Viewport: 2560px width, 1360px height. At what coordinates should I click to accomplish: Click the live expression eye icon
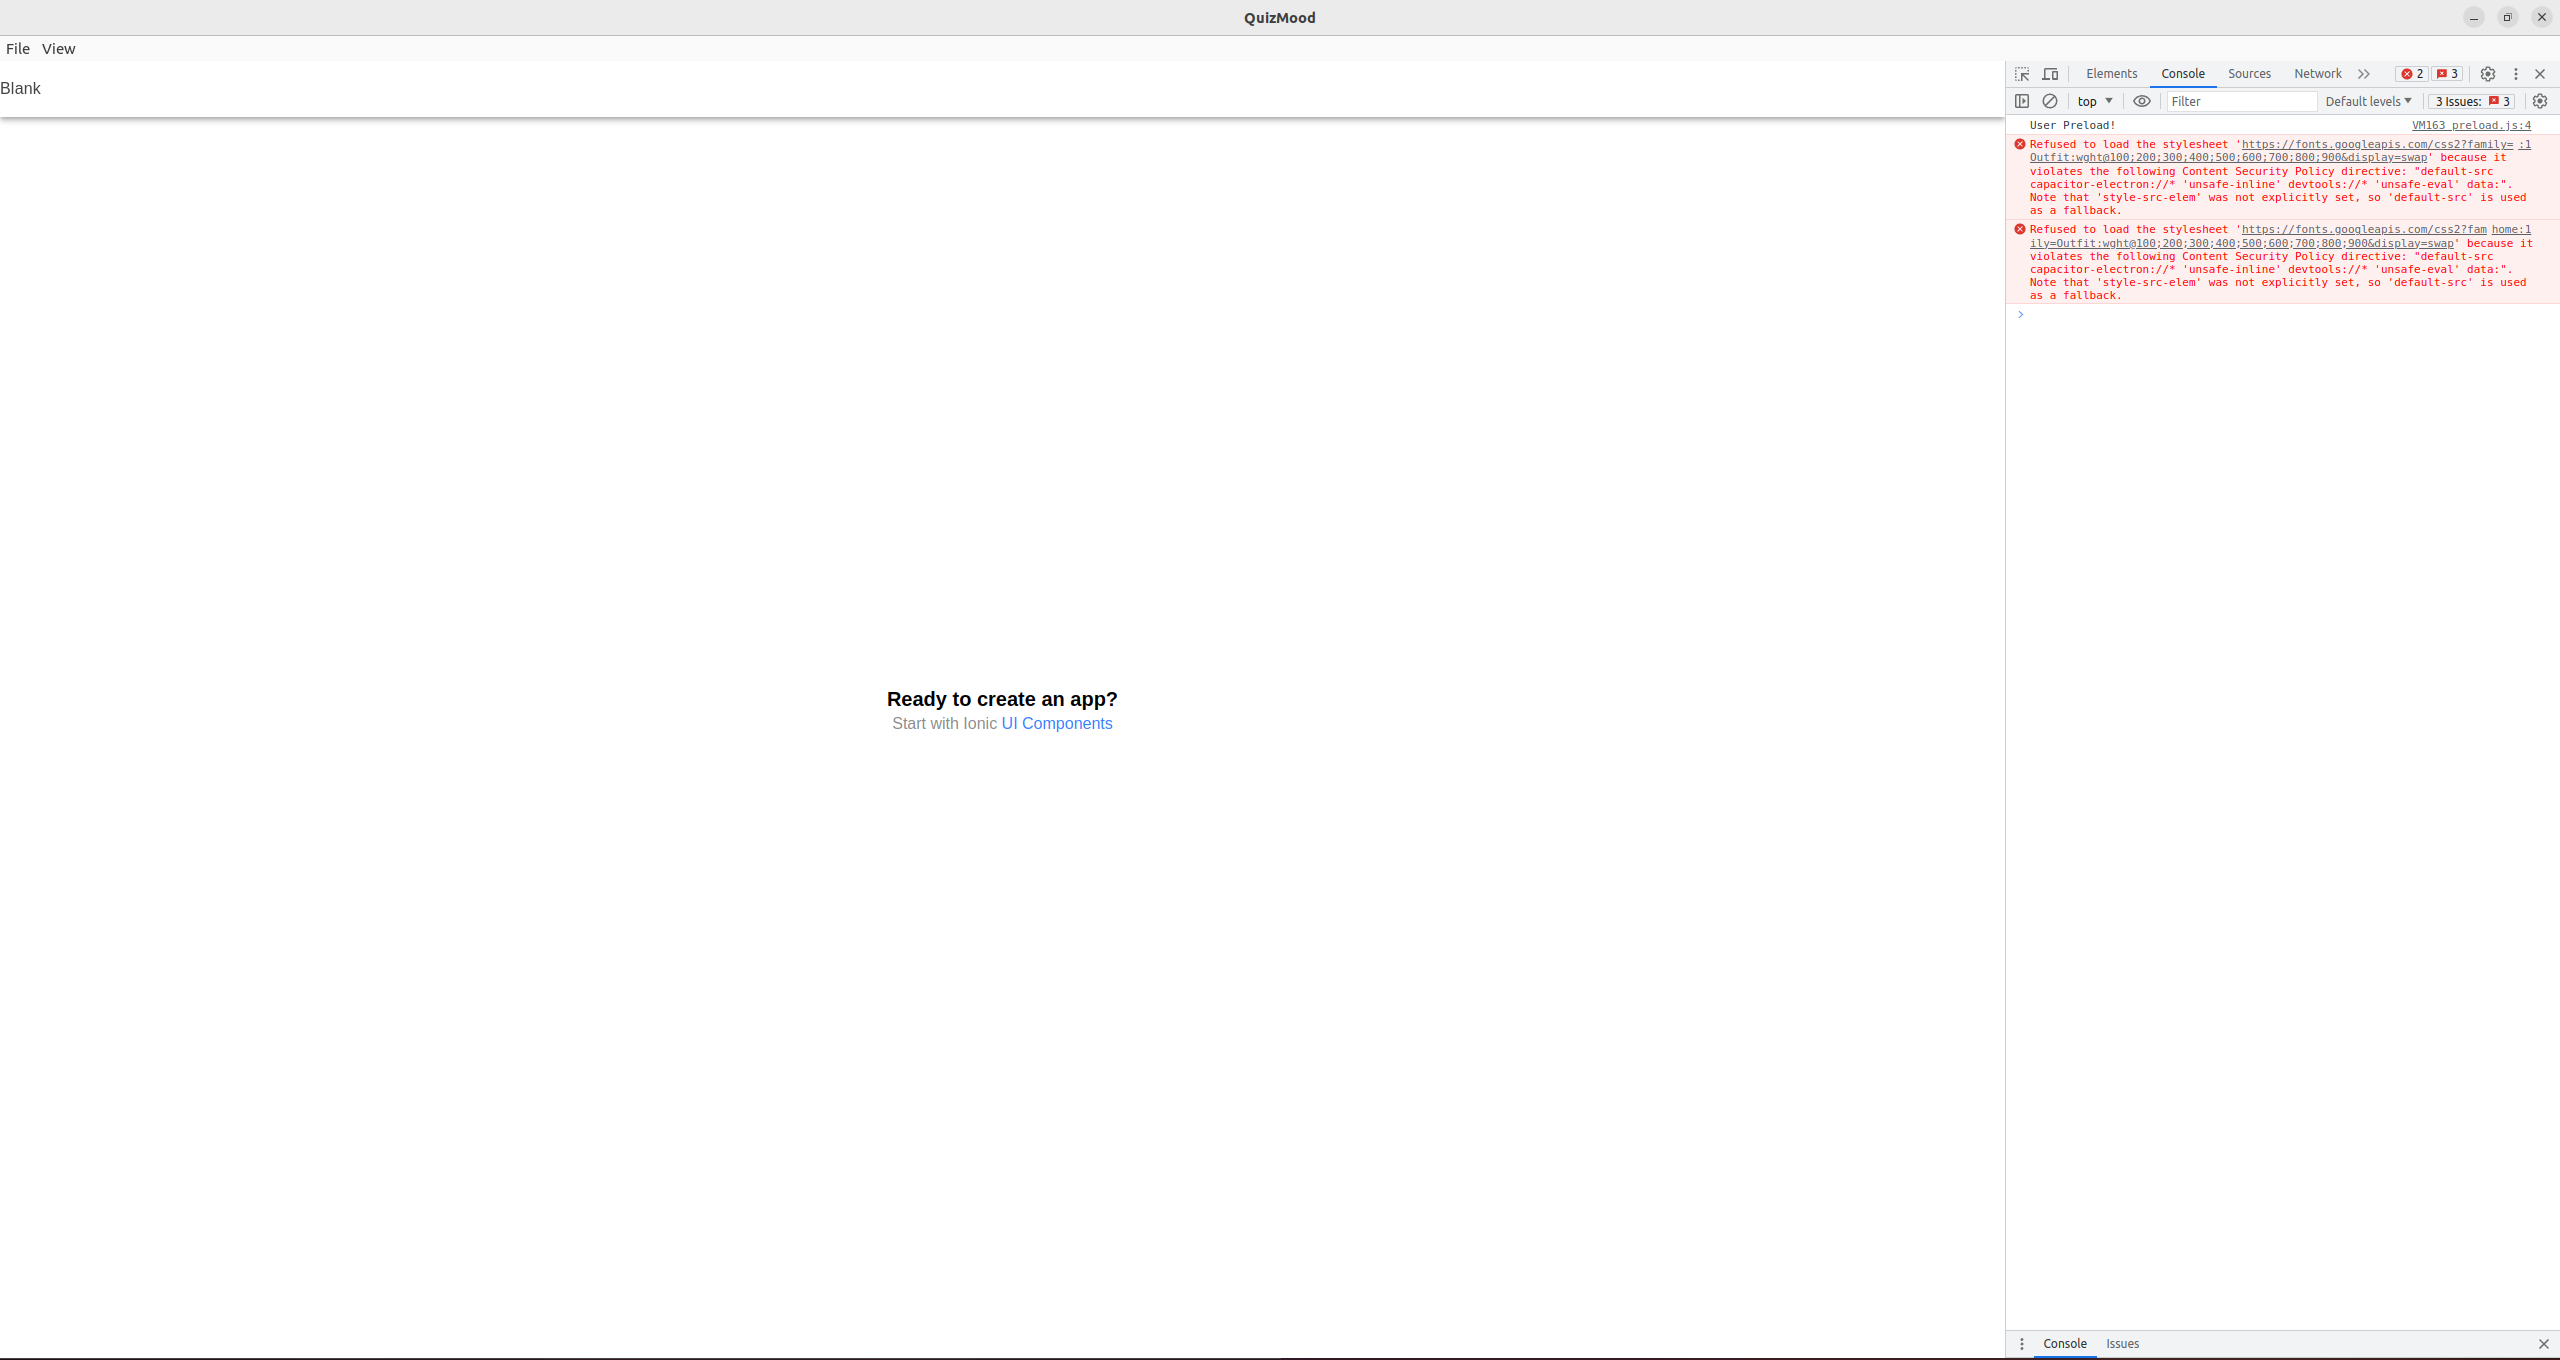coord(2141,101)
